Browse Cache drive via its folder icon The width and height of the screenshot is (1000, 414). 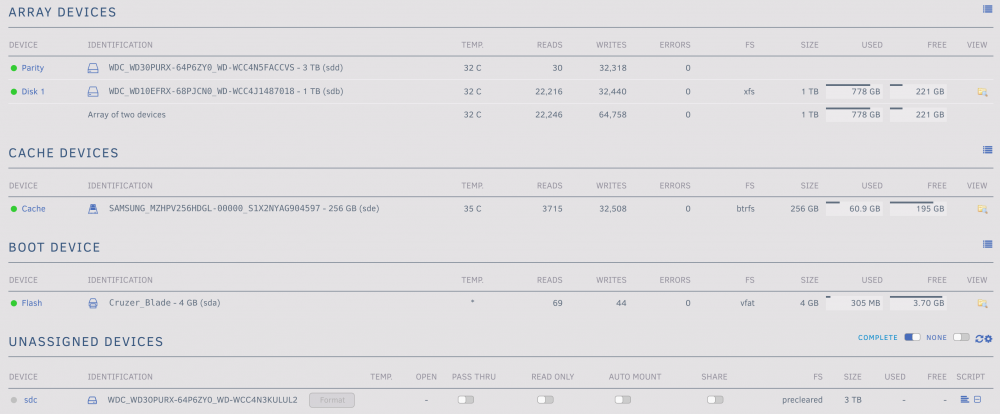tap(982, 209)
